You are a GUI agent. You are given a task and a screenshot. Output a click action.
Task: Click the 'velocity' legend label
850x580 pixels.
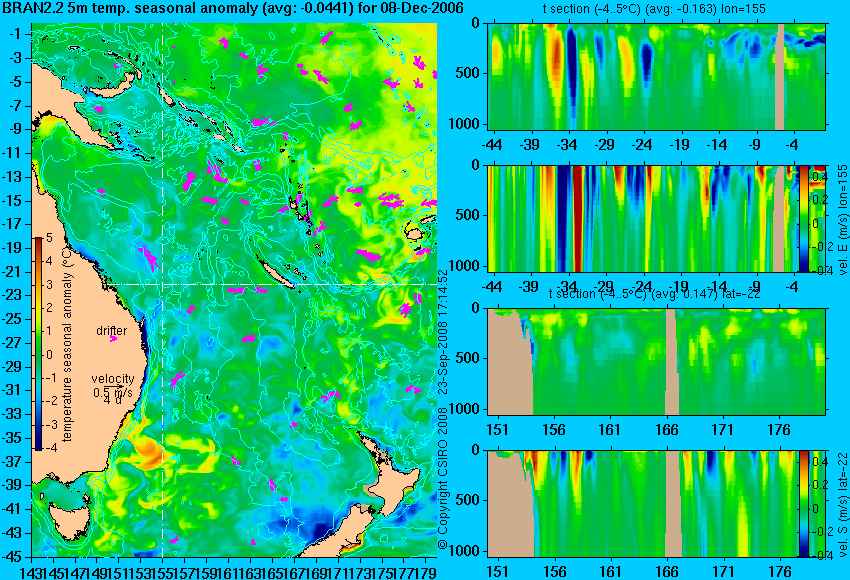(x=113, y=379)
